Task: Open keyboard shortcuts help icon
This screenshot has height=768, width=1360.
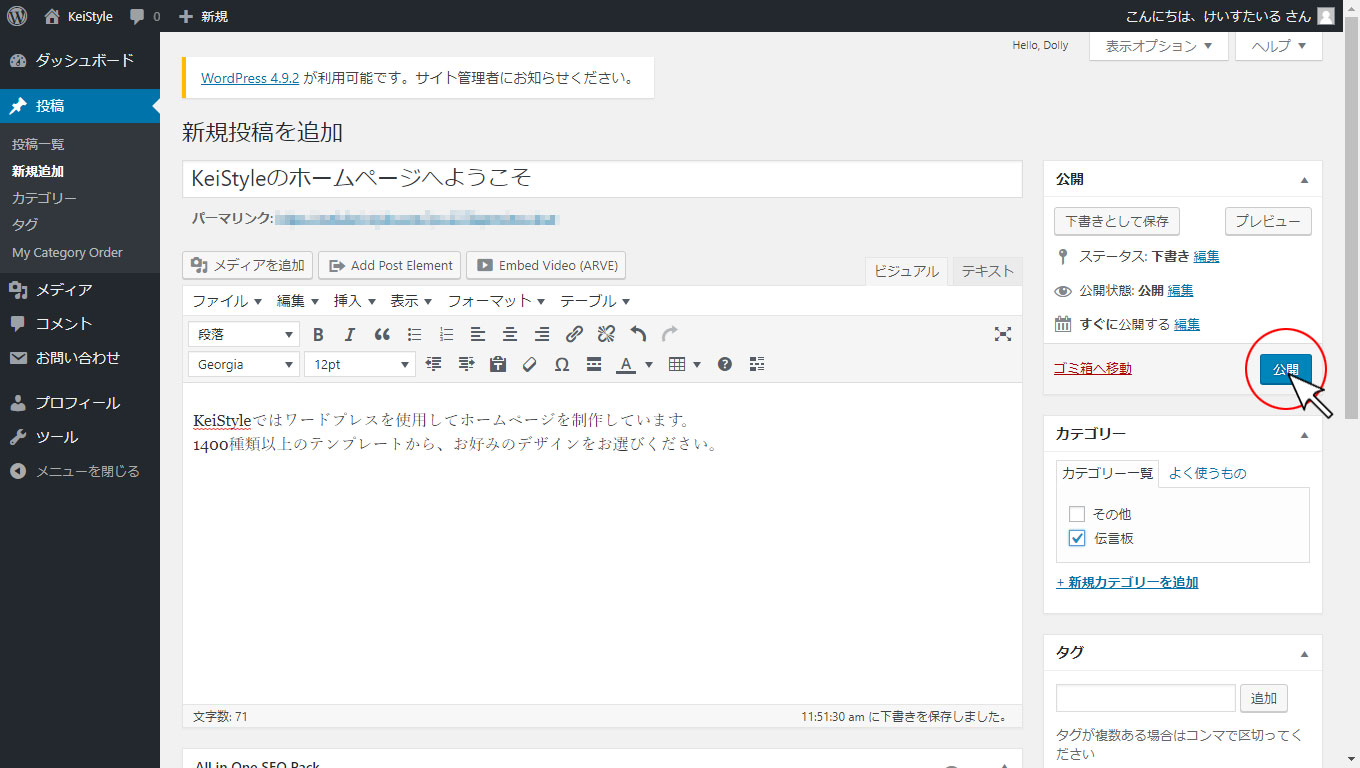Action: [x=725, y=364]
